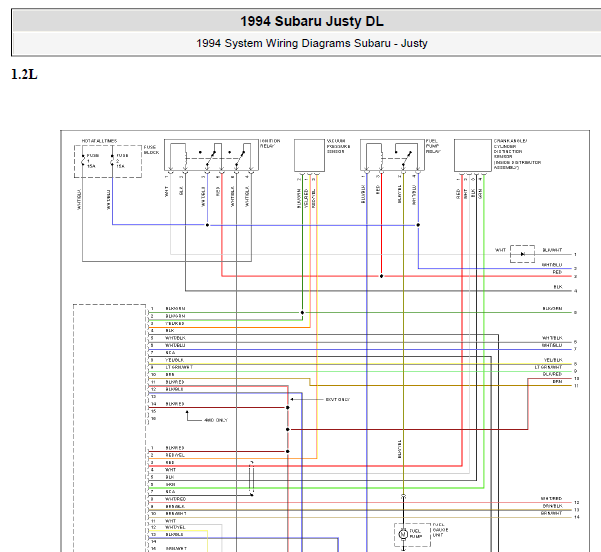The height and width of the screenshot is (552, 601).
Task: Click 'YEL/BLK' label at left connector pin 8
Action: coord(175,360)
